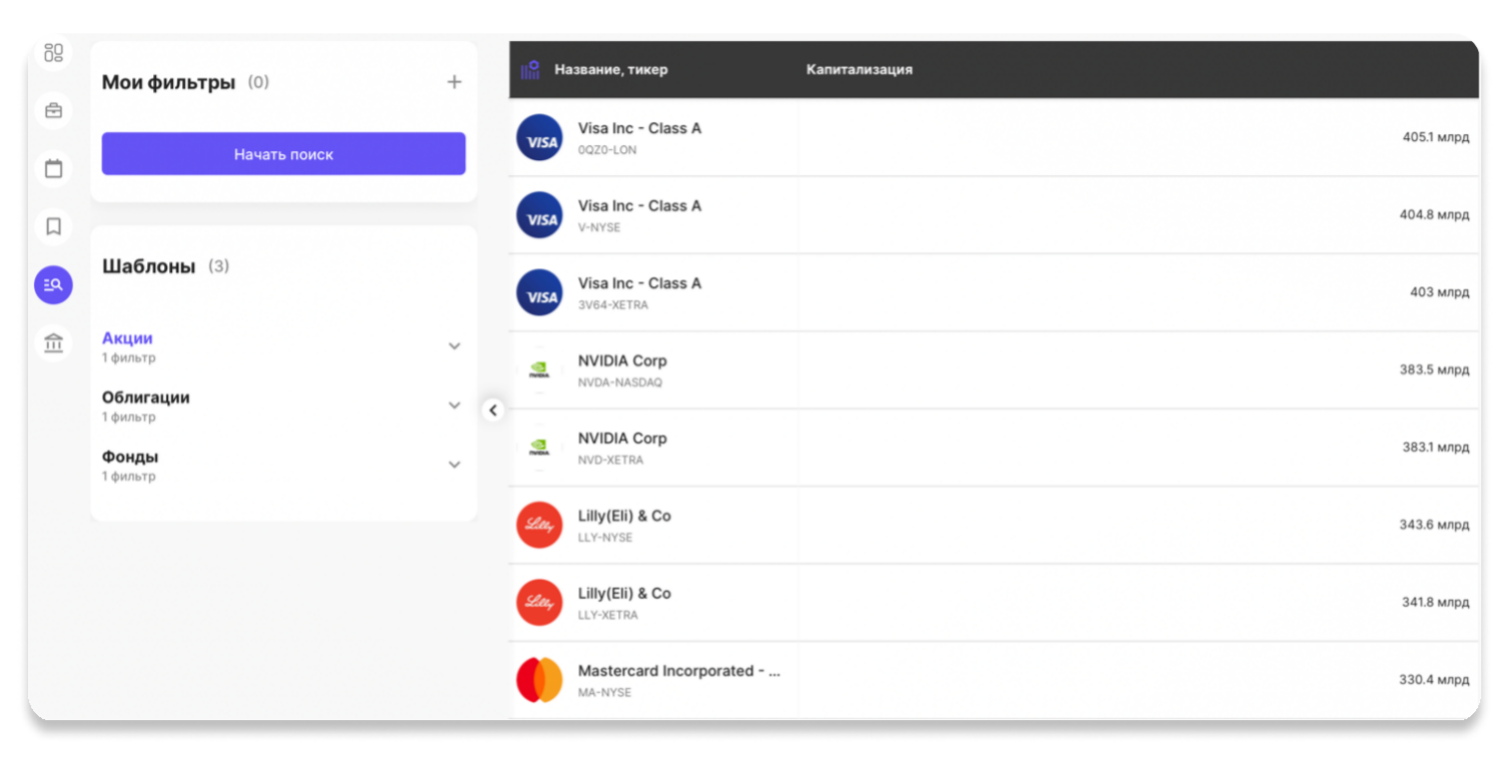The height and width of the screenshot is (774, 1511).
Task: Click the 343.6 млрд capitalization value
Action: [1434, 525]
